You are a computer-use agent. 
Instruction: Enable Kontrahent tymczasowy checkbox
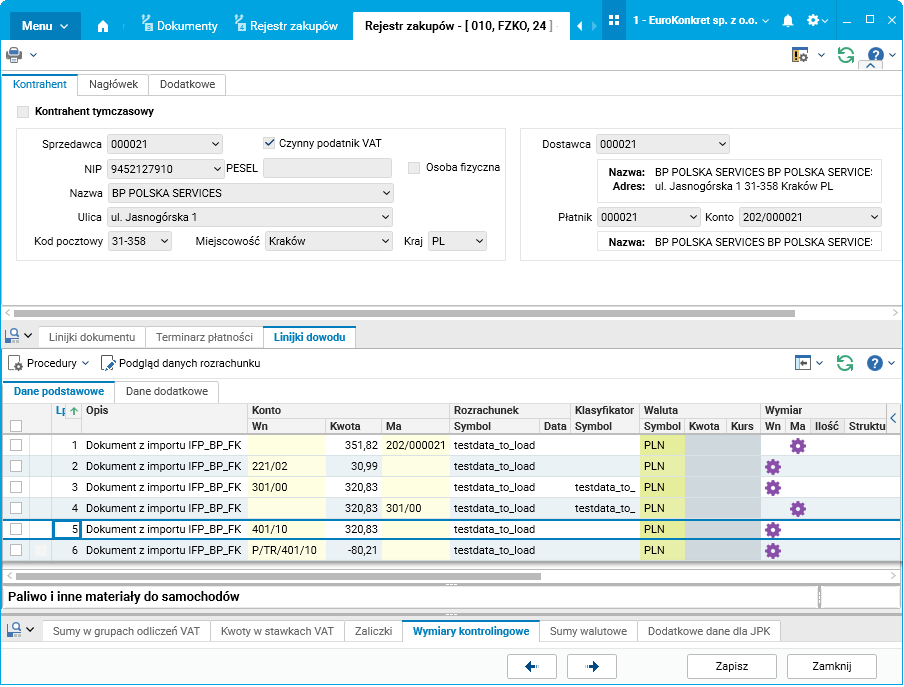click(23, 112)
